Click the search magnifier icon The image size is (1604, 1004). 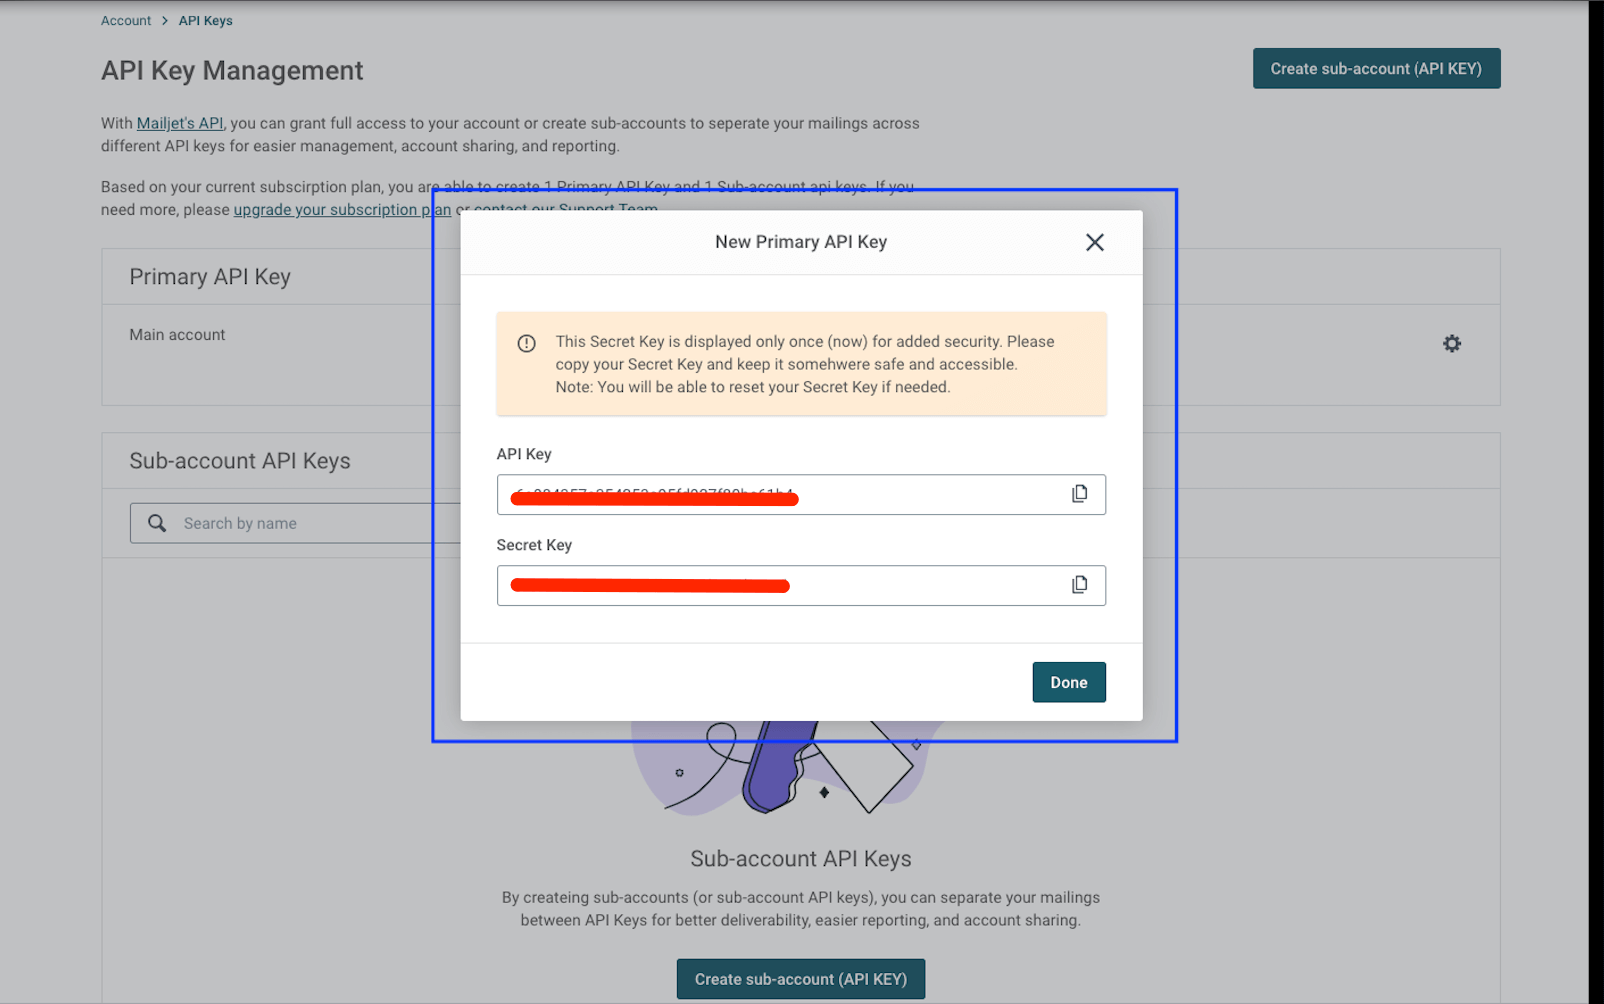(157, 523)
